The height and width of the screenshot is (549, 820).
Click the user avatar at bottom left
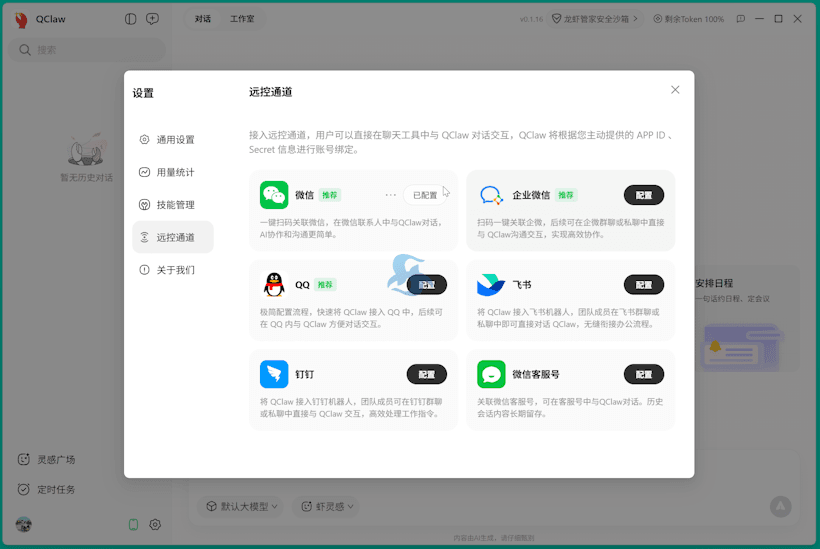tap(24, 524)
